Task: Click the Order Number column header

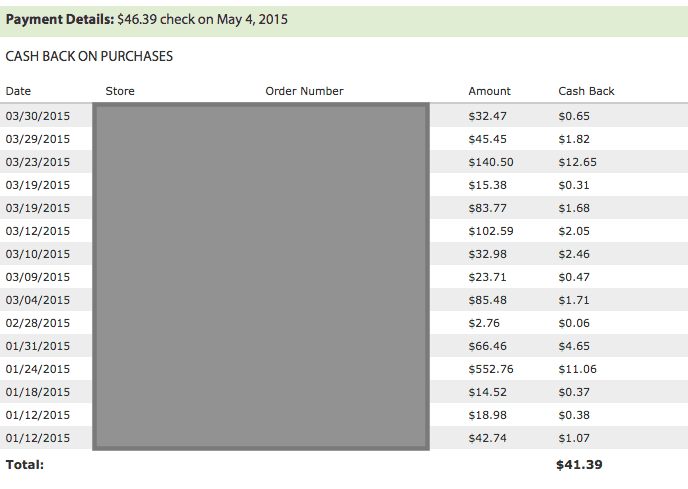Action: tap(304, 91)
